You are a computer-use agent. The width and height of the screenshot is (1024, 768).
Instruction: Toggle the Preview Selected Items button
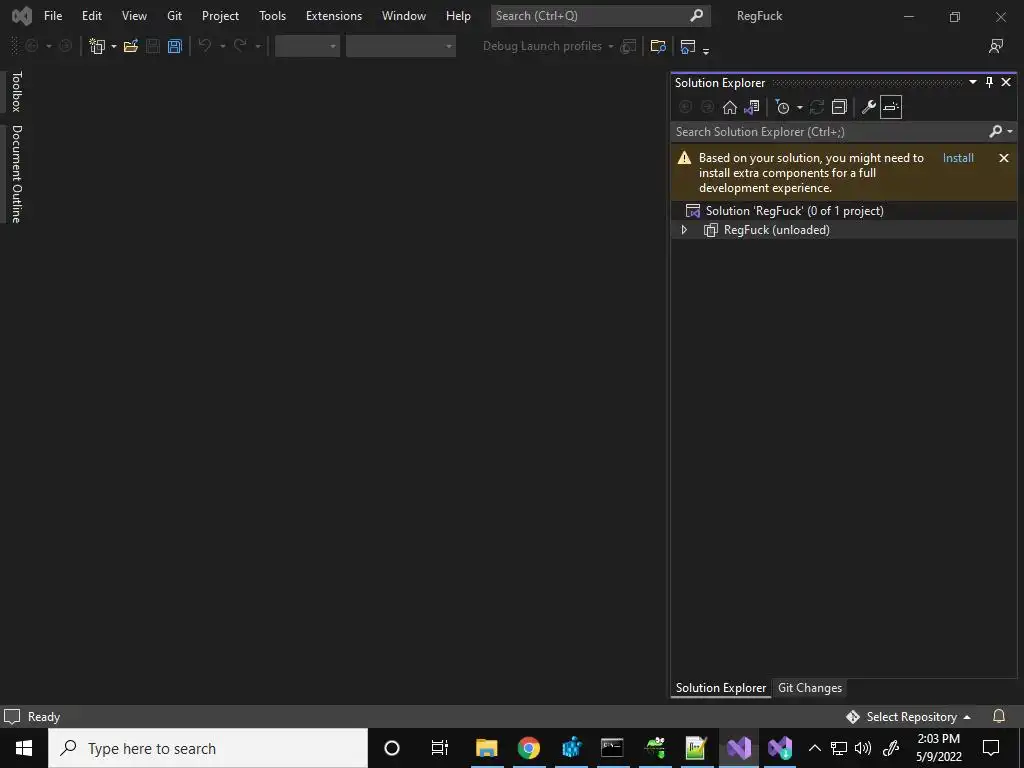pos(891,107)
